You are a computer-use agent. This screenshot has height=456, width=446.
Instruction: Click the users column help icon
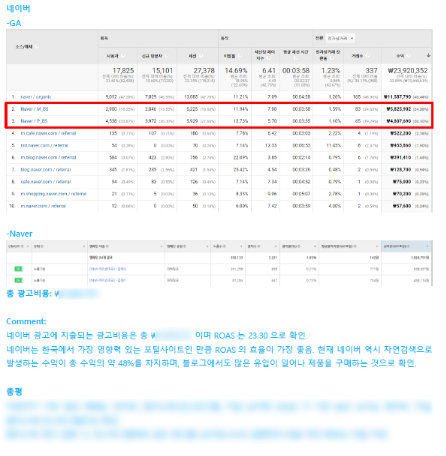[x=123, y=56]
